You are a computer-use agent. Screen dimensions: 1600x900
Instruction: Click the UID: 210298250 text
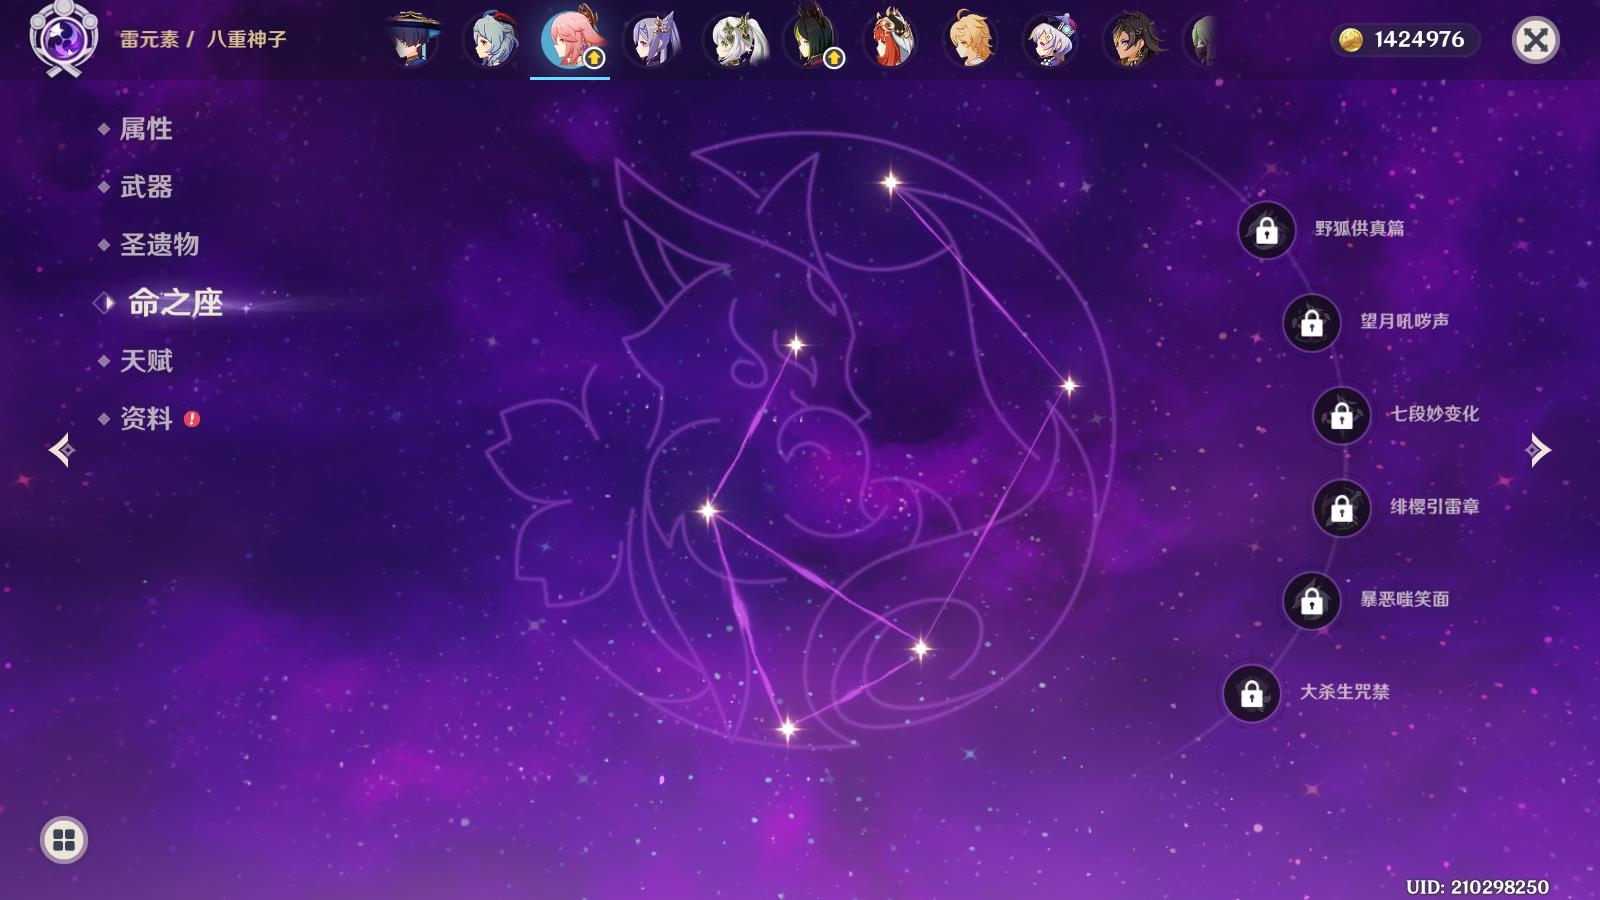(1477, 886)
